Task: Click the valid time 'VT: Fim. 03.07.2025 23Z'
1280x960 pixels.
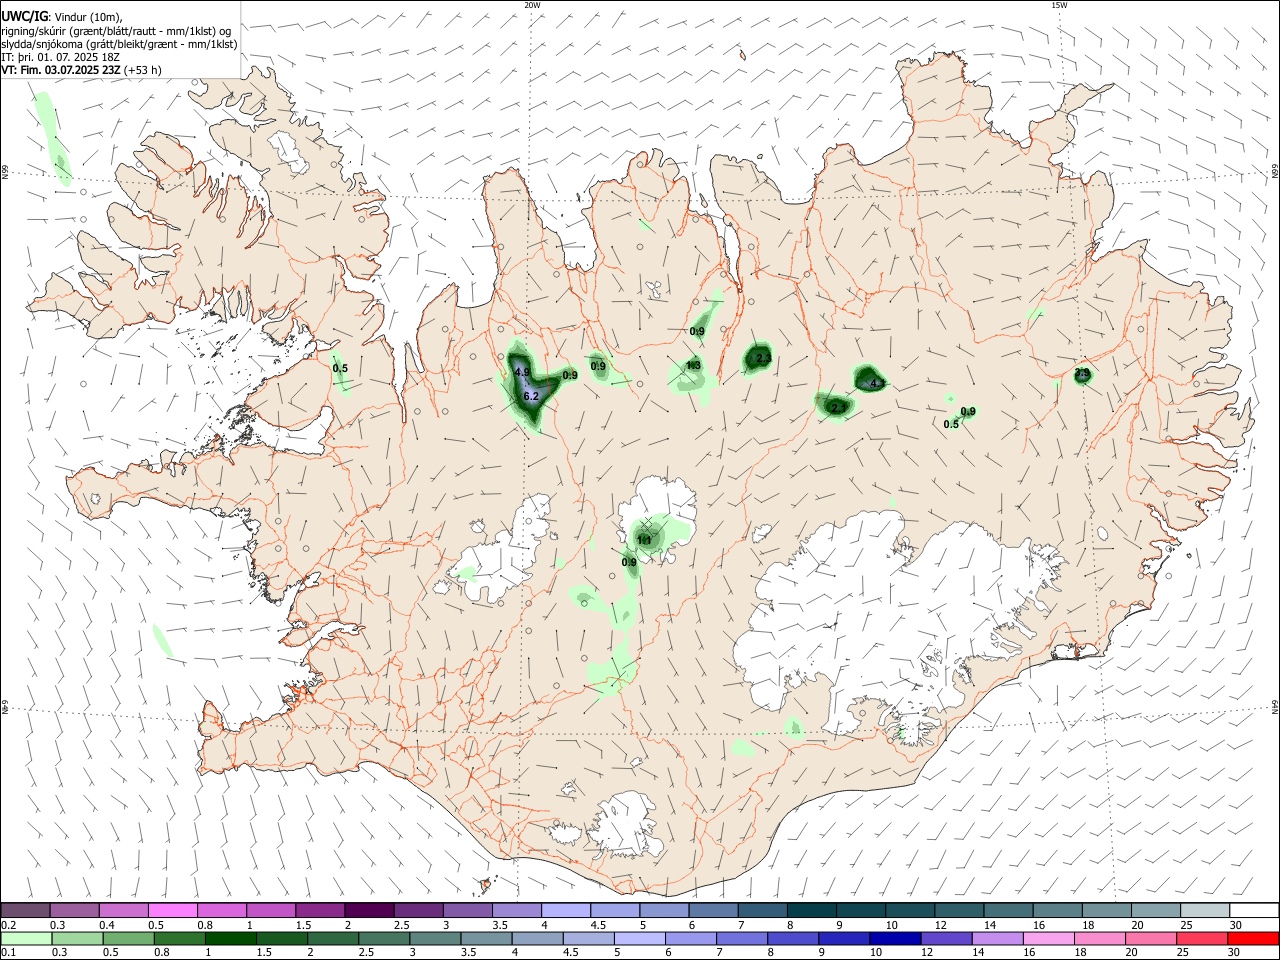Action: (x=62, y=70)
